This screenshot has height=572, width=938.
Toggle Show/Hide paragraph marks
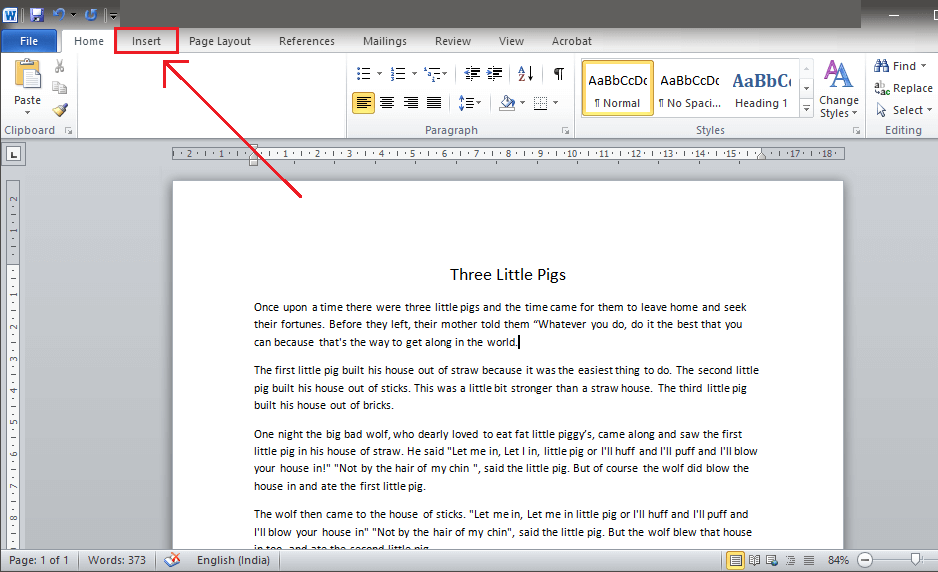click(x=558, y=74)
